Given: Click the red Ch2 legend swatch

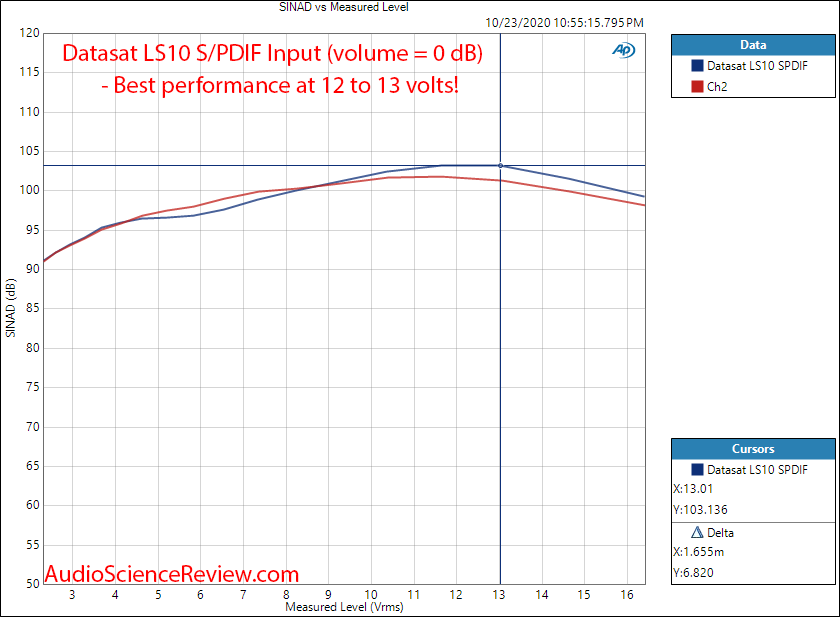Looking at the screenshot, I should (x=697, y=87).
